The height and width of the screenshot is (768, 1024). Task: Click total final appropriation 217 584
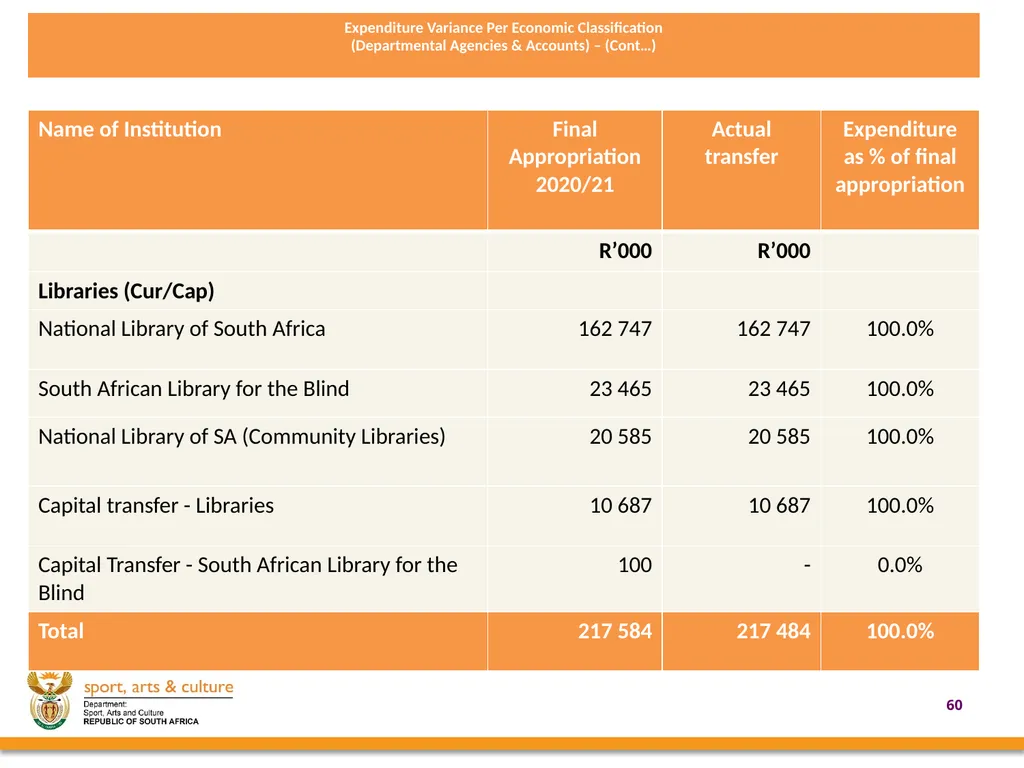615,631
